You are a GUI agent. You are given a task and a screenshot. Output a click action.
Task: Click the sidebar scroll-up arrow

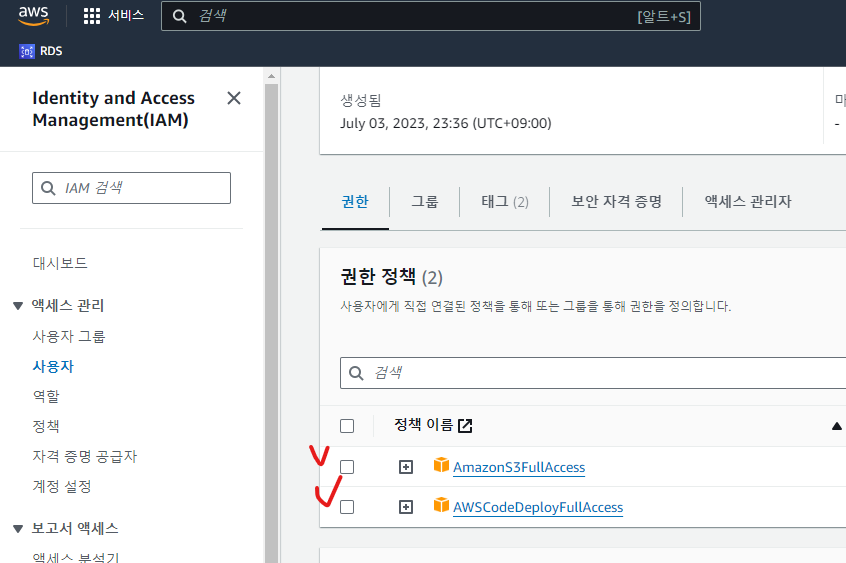tap(271, 76)
